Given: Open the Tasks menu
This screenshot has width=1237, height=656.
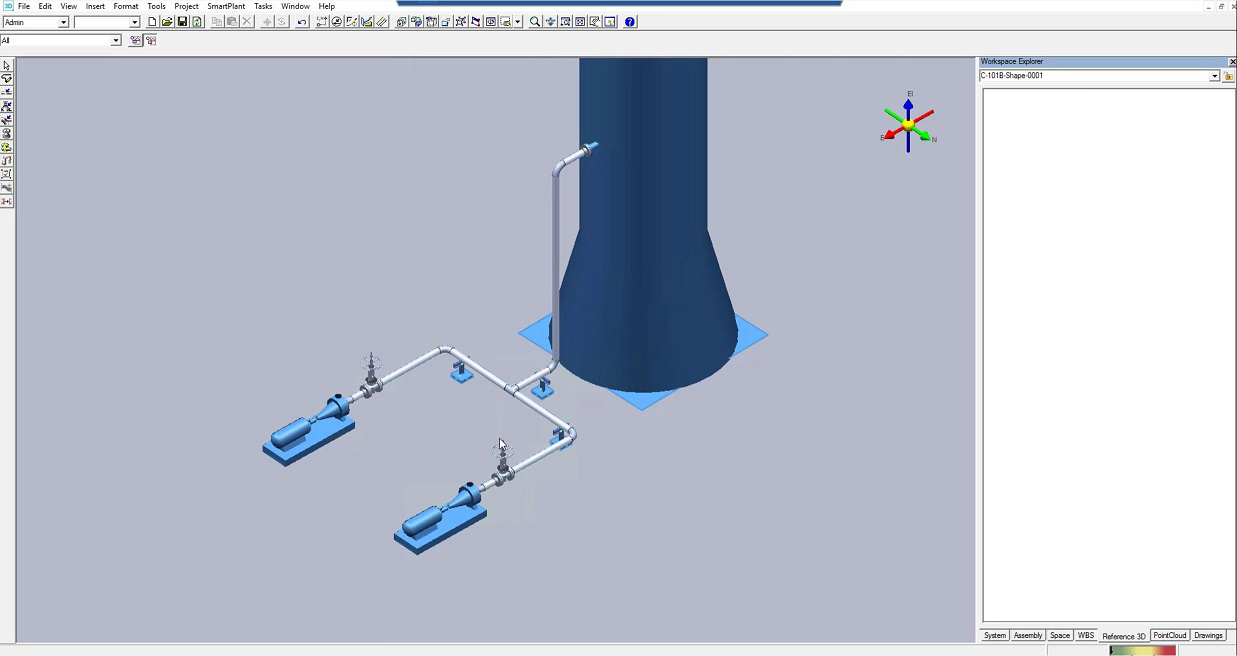Looking at the screenshot, I should pyautogui.click(x=263, y=6).
